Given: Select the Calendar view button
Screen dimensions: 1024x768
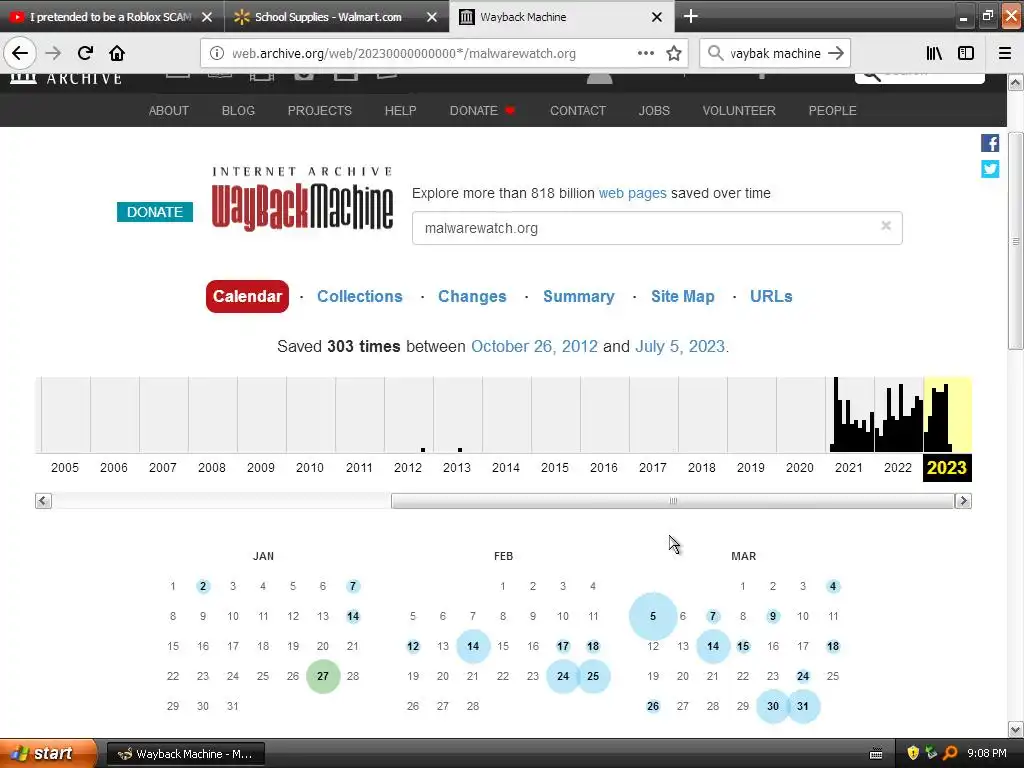Looking at the screenshot, I should 248,296.
